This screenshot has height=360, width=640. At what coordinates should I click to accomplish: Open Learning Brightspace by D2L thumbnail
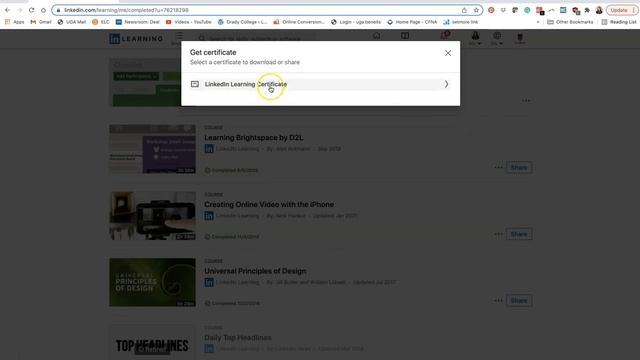coord(152,149)
